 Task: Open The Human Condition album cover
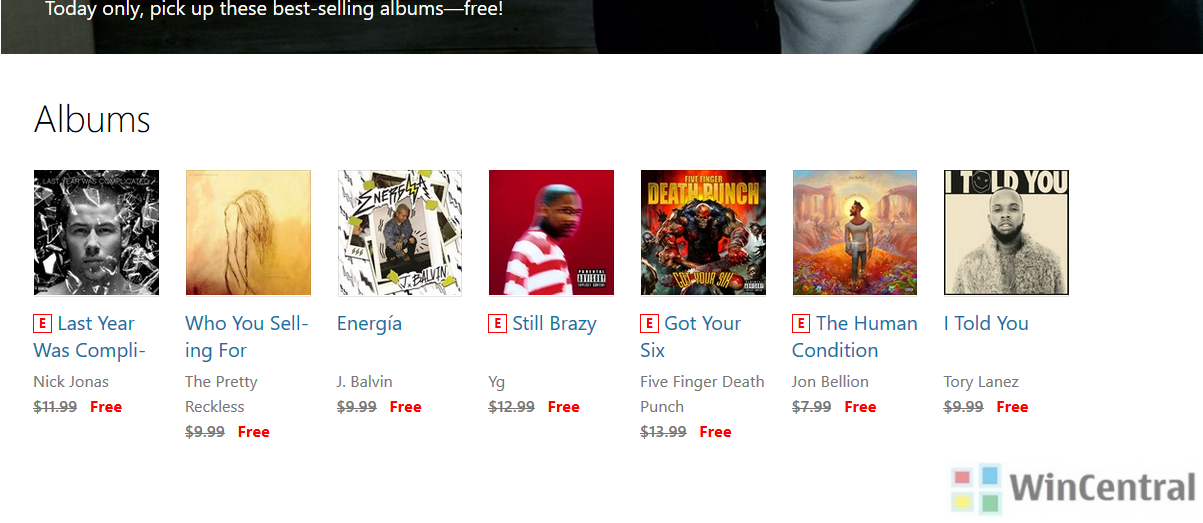[855, 233]
